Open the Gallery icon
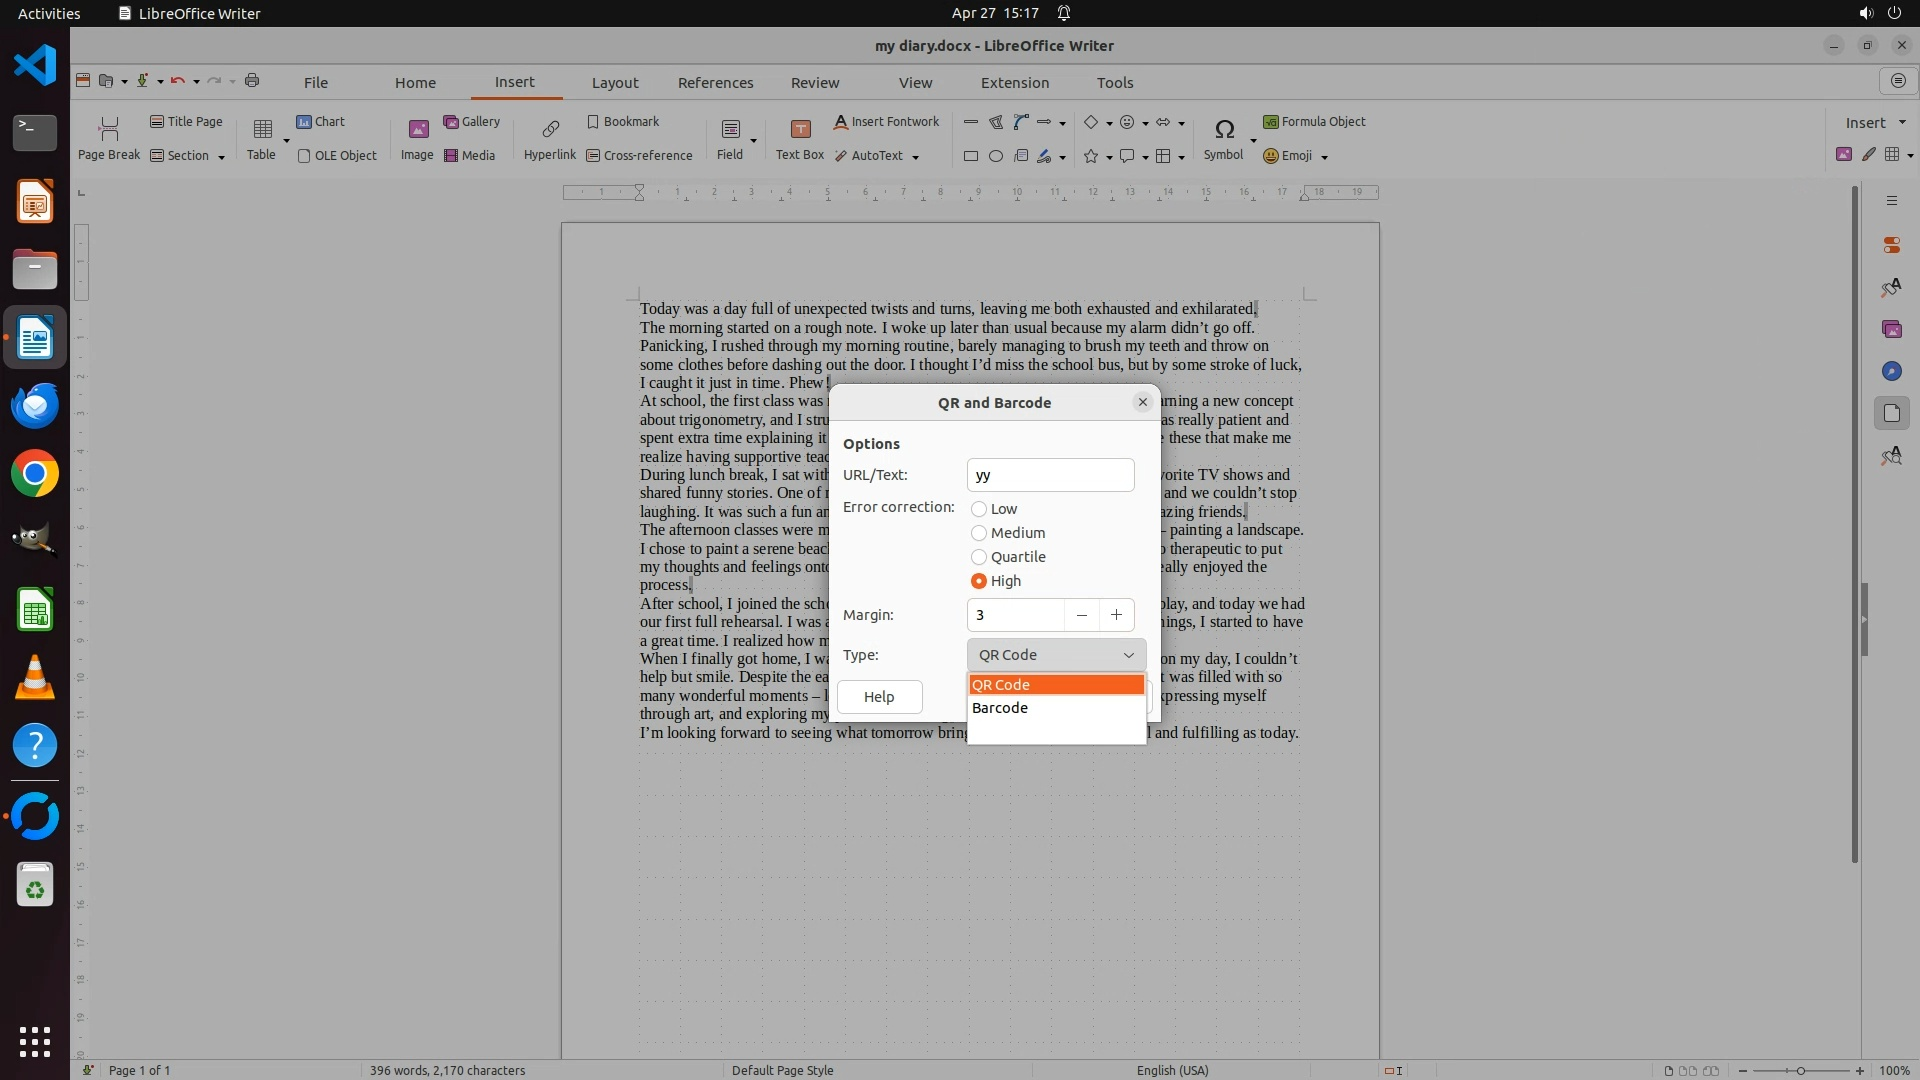The height and width of the screenshot is (1080, 1920). (x=451, y=122)
